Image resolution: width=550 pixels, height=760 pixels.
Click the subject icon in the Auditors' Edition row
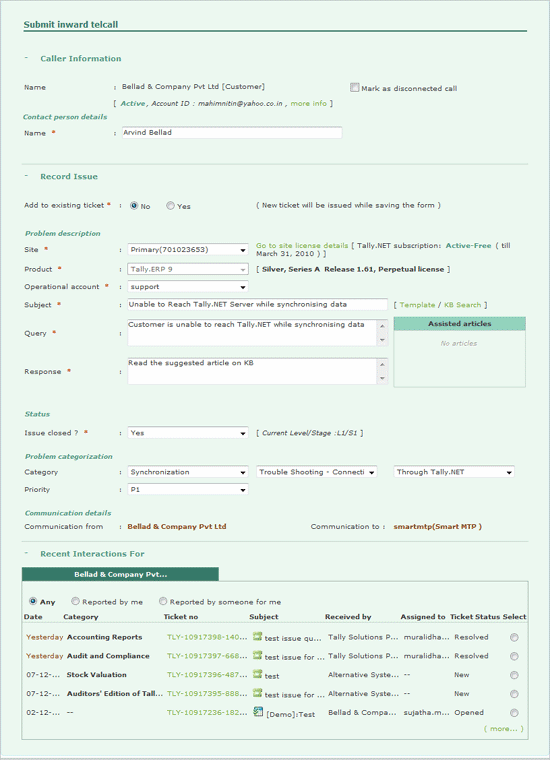[257, 693]
